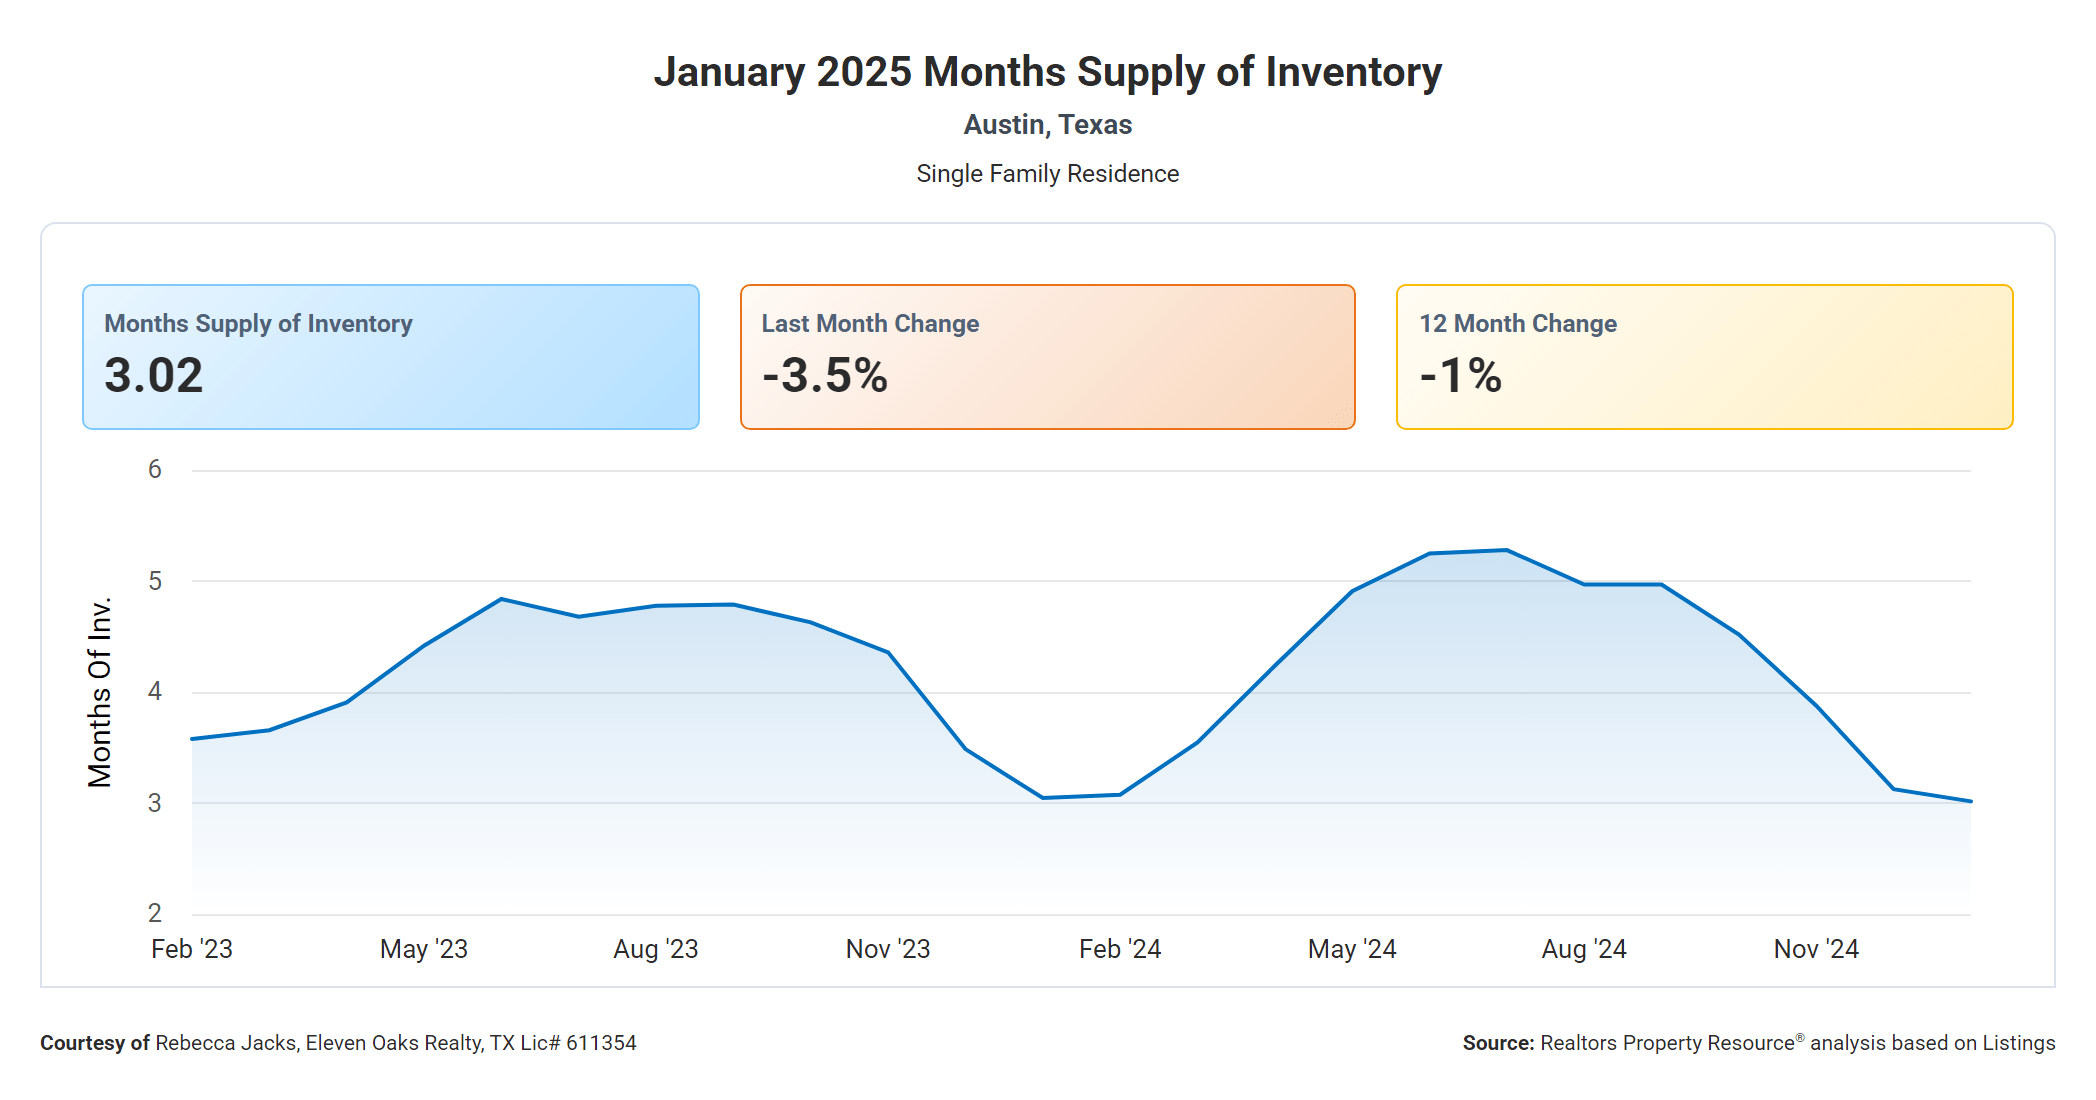Select the Nov '24 axis label
2096x1100 pixels.
point(1816,949)
